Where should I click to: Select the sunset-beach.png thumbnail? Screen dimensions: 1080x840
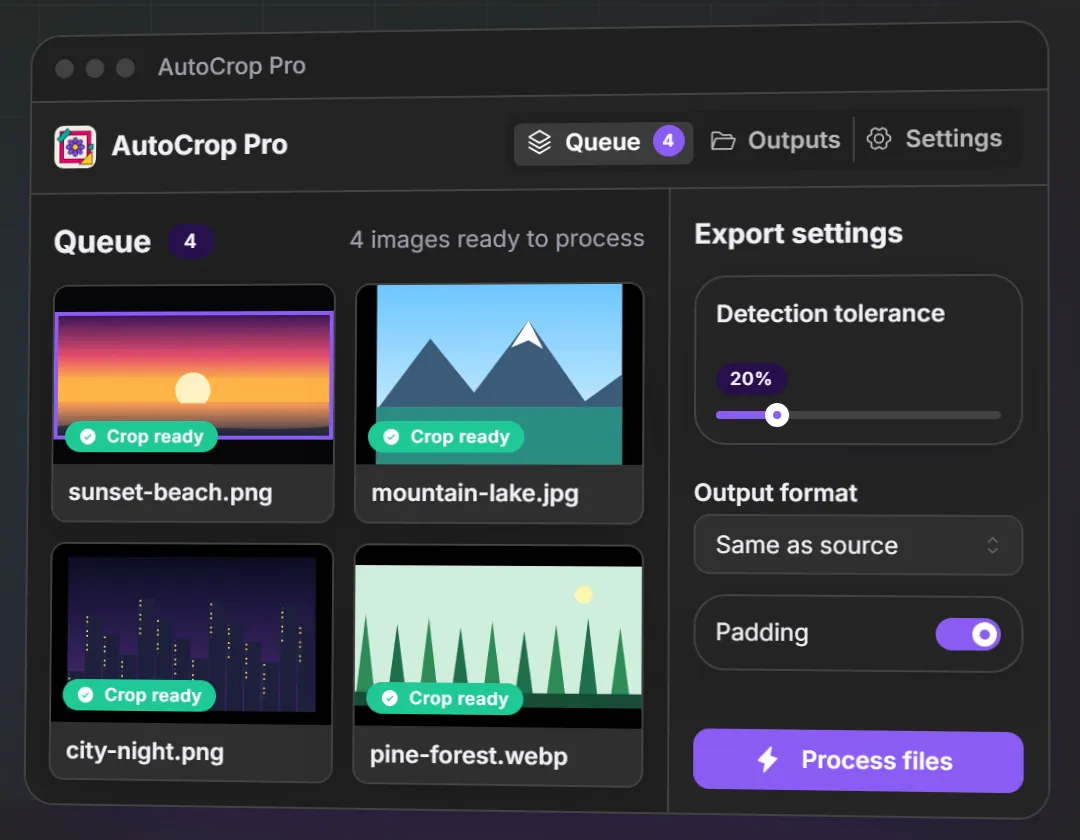(x=194, y=375)
